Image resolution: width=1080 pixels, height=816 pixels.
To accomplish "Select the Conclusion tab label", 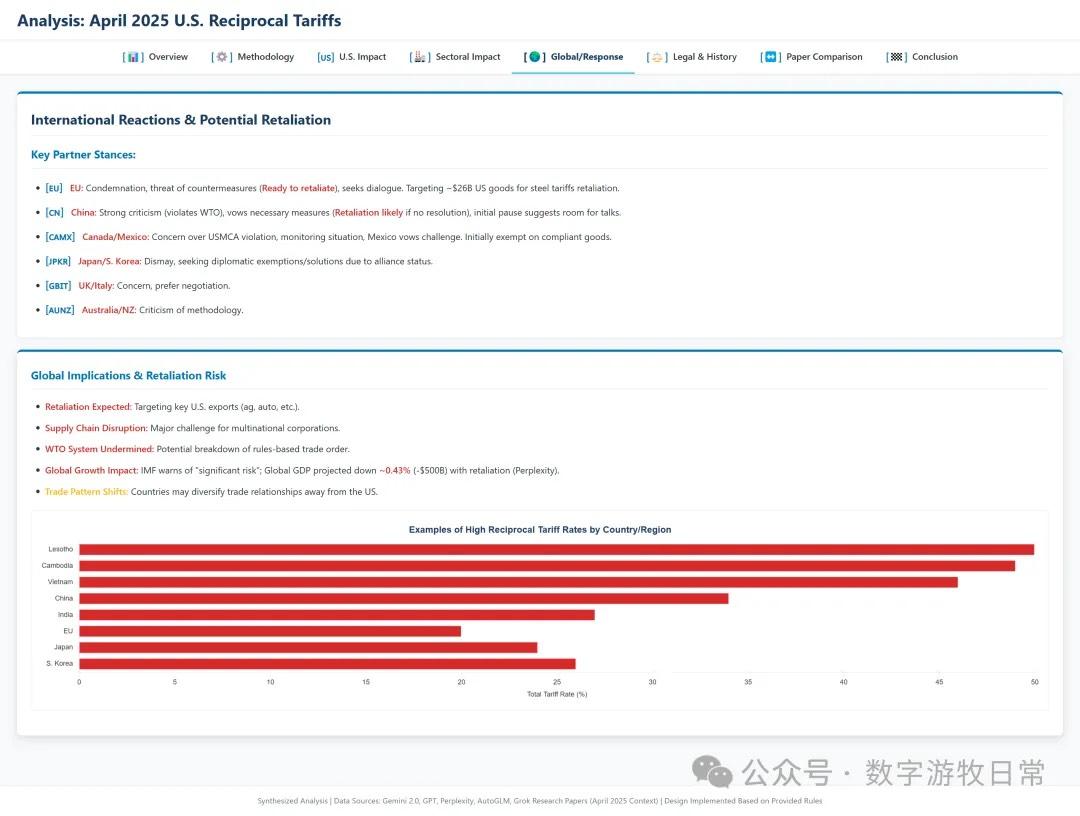I will (934, 57).
